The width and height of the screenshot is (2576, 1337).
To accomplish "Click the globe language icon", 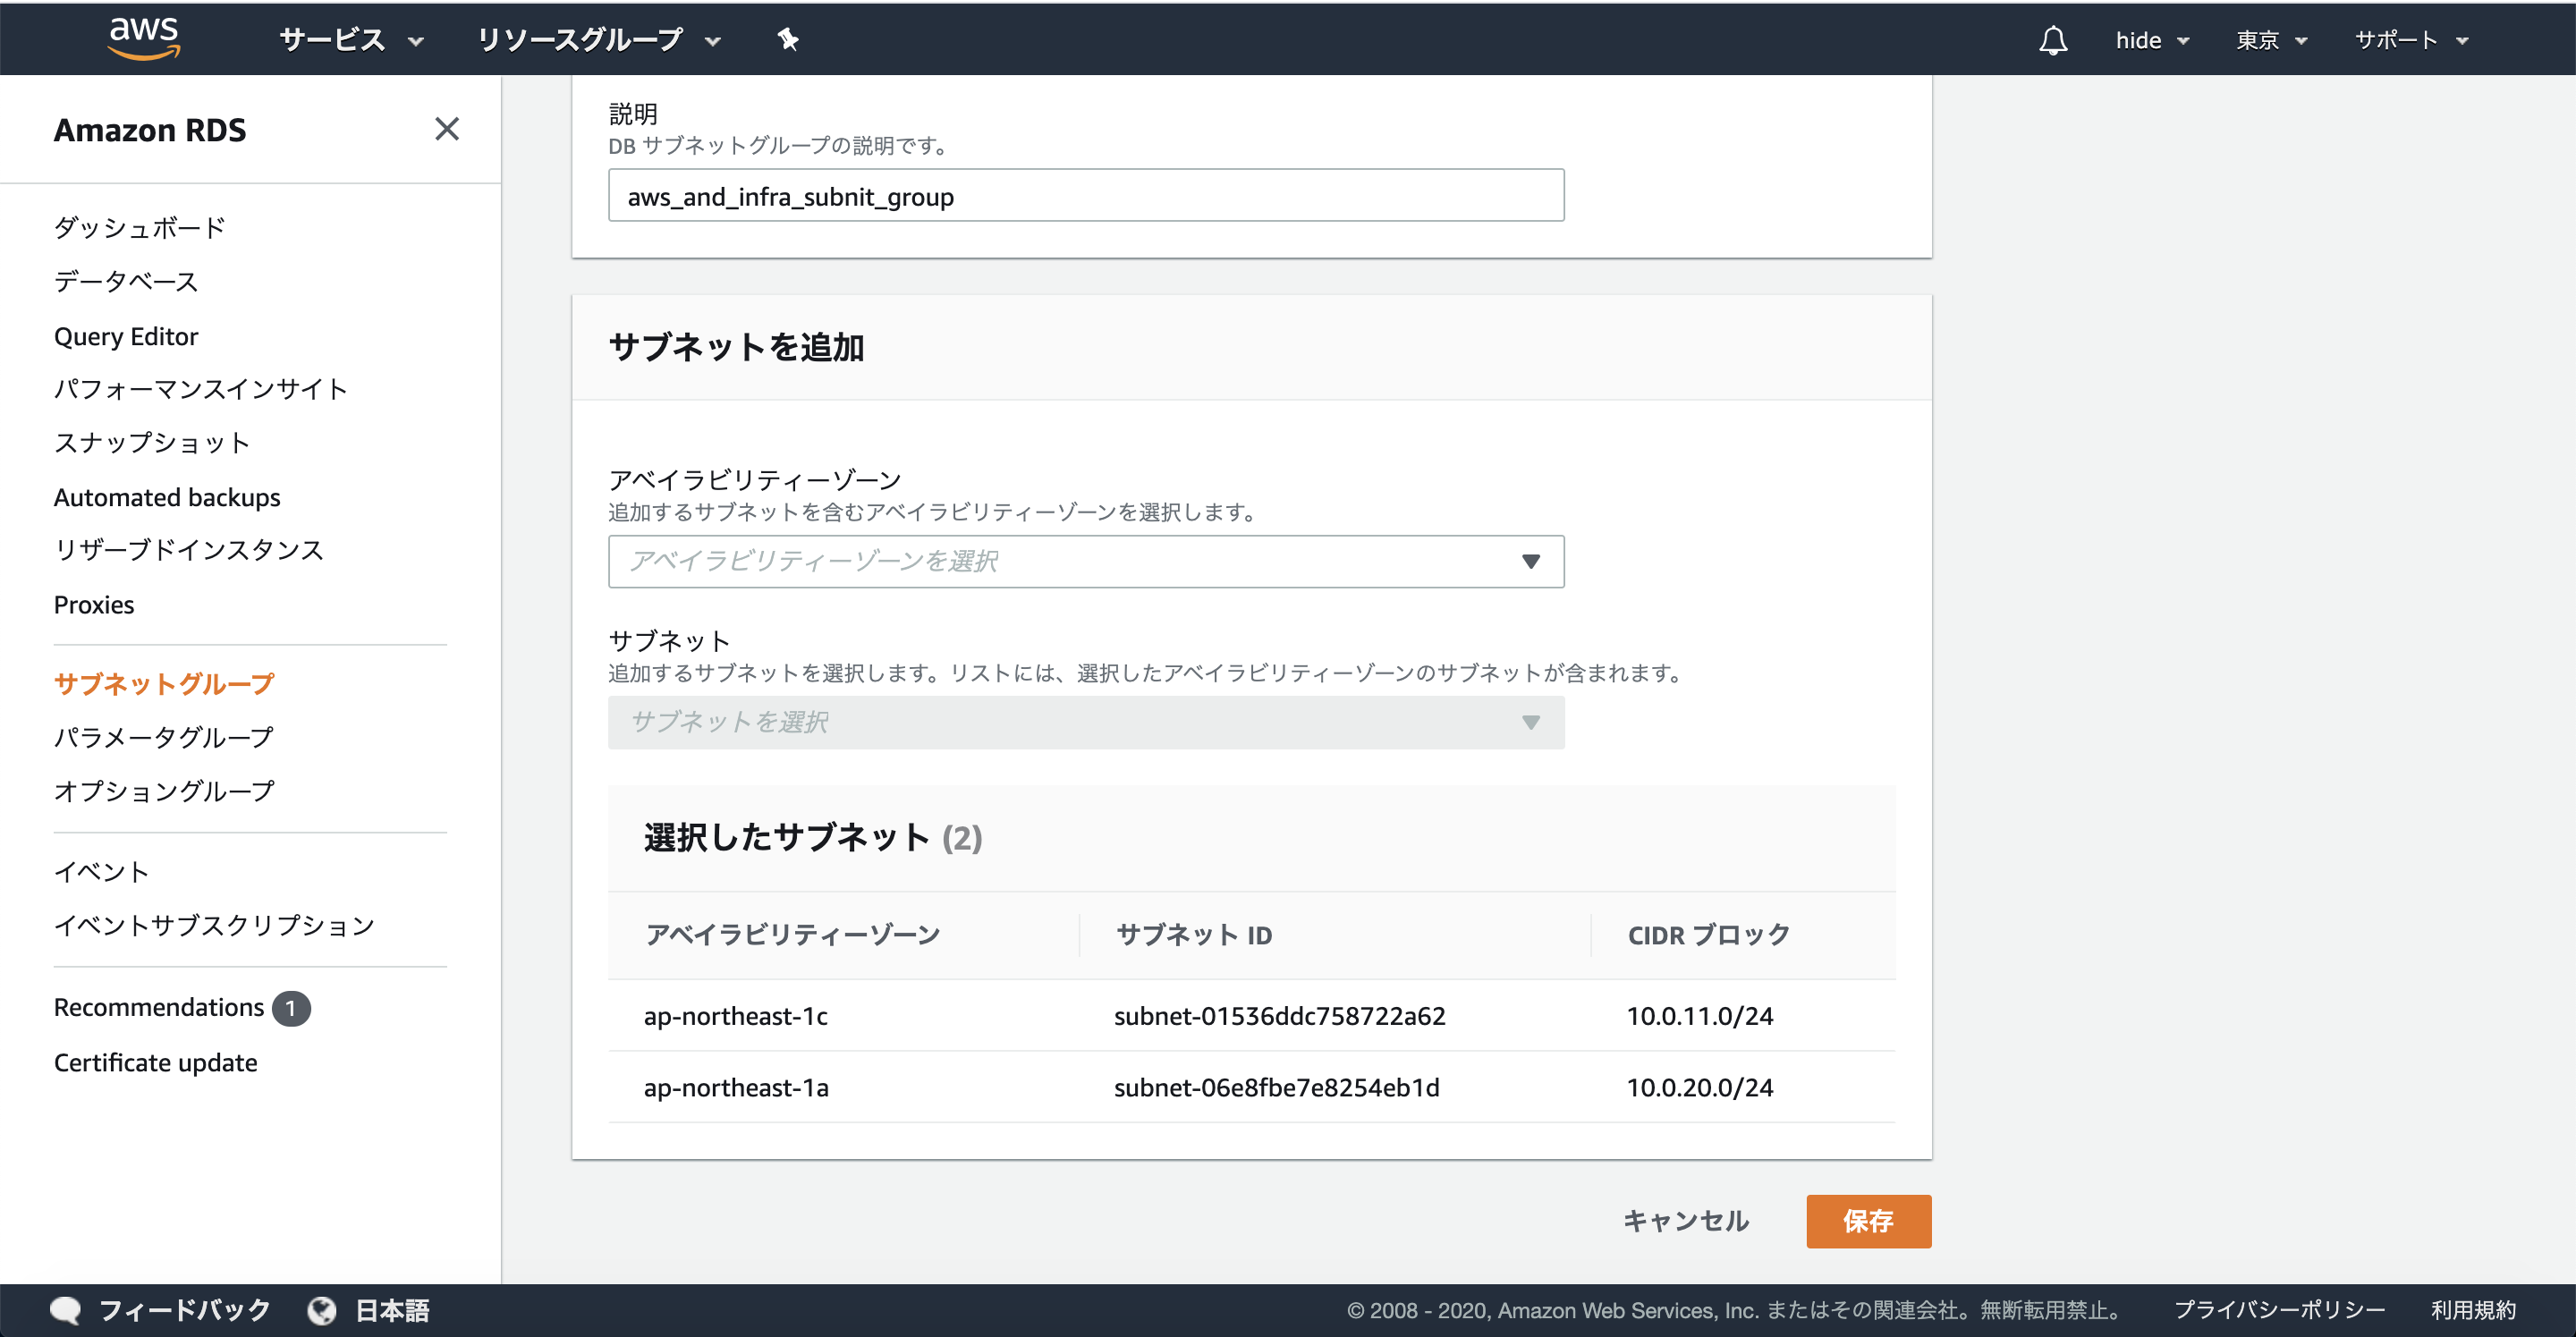I will [322, 1310].
